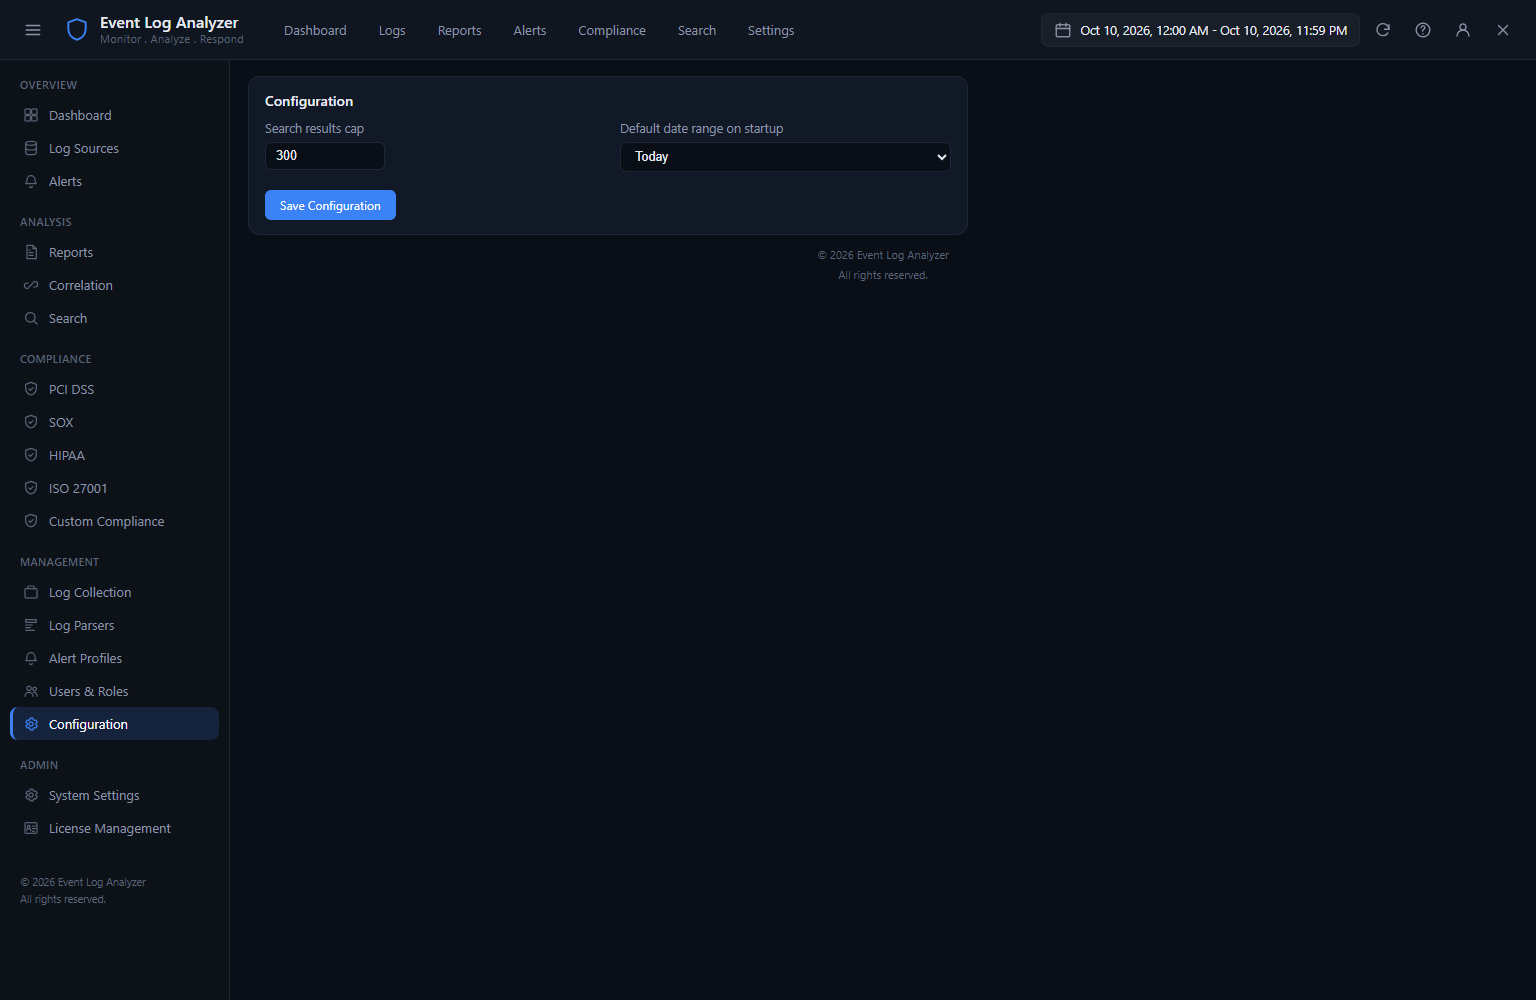The image size is (1536, 1000).
Task: Click the Users & Roles people icon
Action: 31,691
